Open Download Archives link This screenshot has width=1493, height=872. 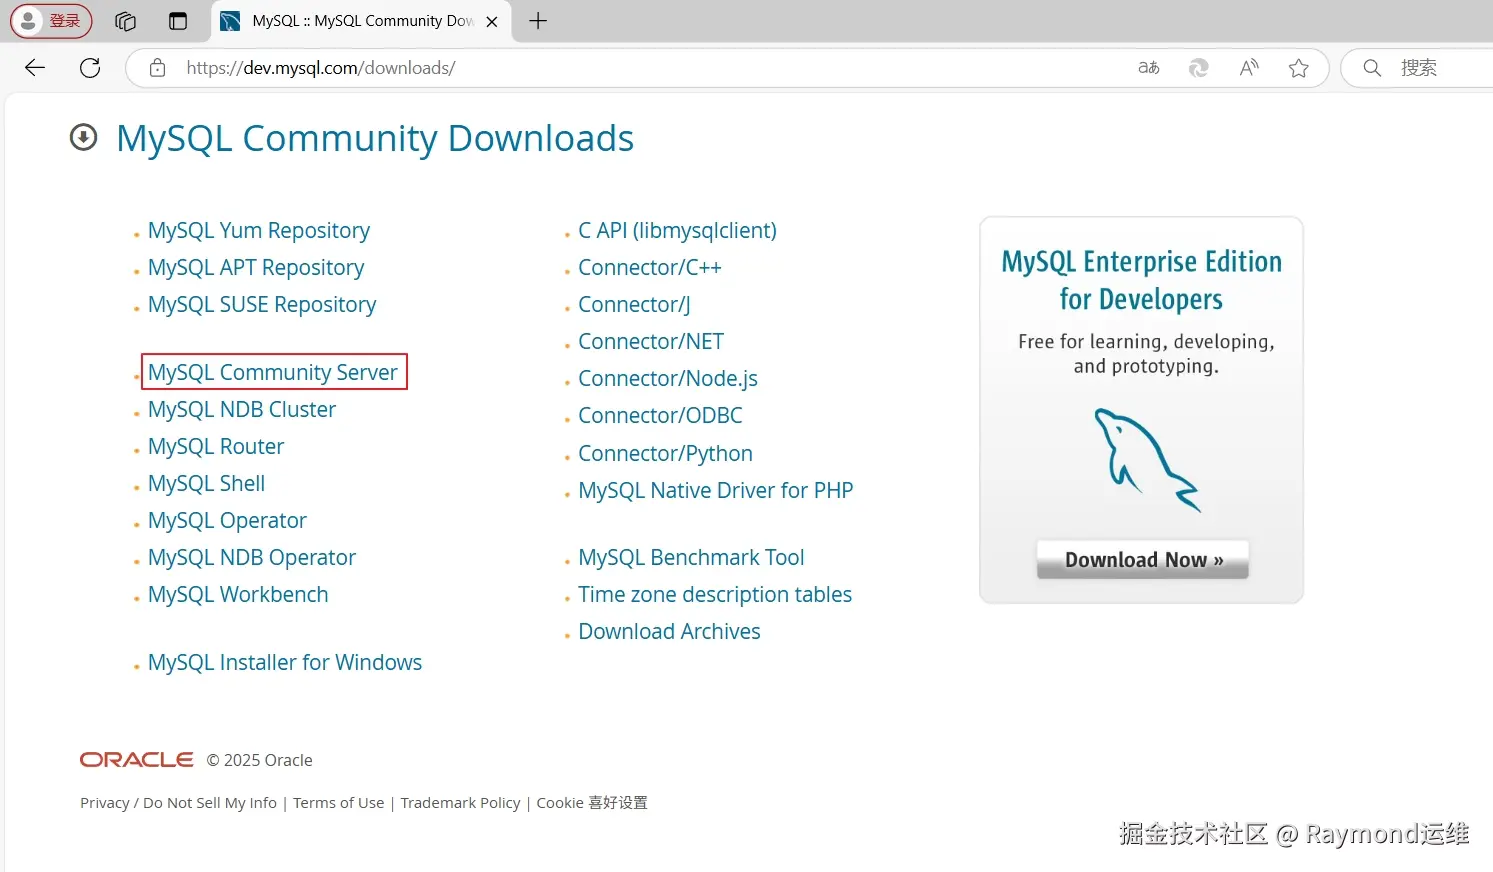pyautogui.click(x=669, y=632)
